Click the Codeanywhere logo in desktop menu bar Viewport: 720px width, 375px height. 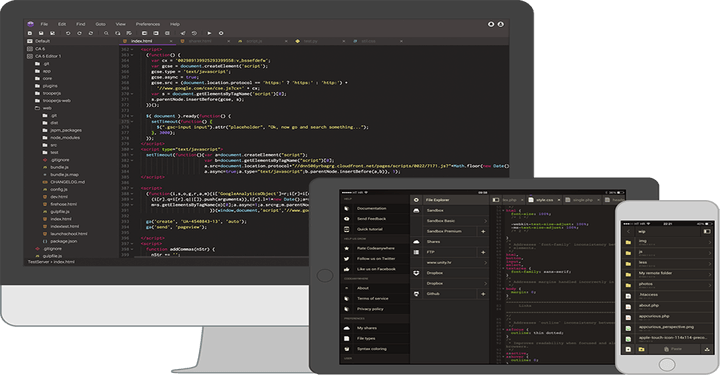coord(30,24)
